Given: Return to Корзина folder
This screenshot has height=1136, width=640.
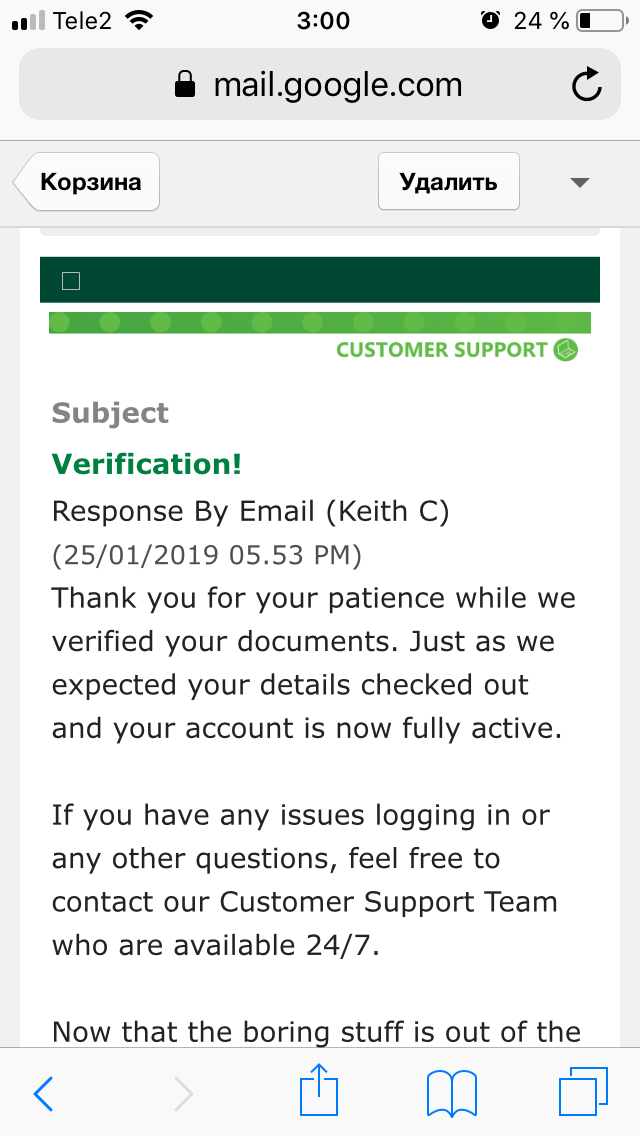Looking at the screenshot, I should point(86,181).
